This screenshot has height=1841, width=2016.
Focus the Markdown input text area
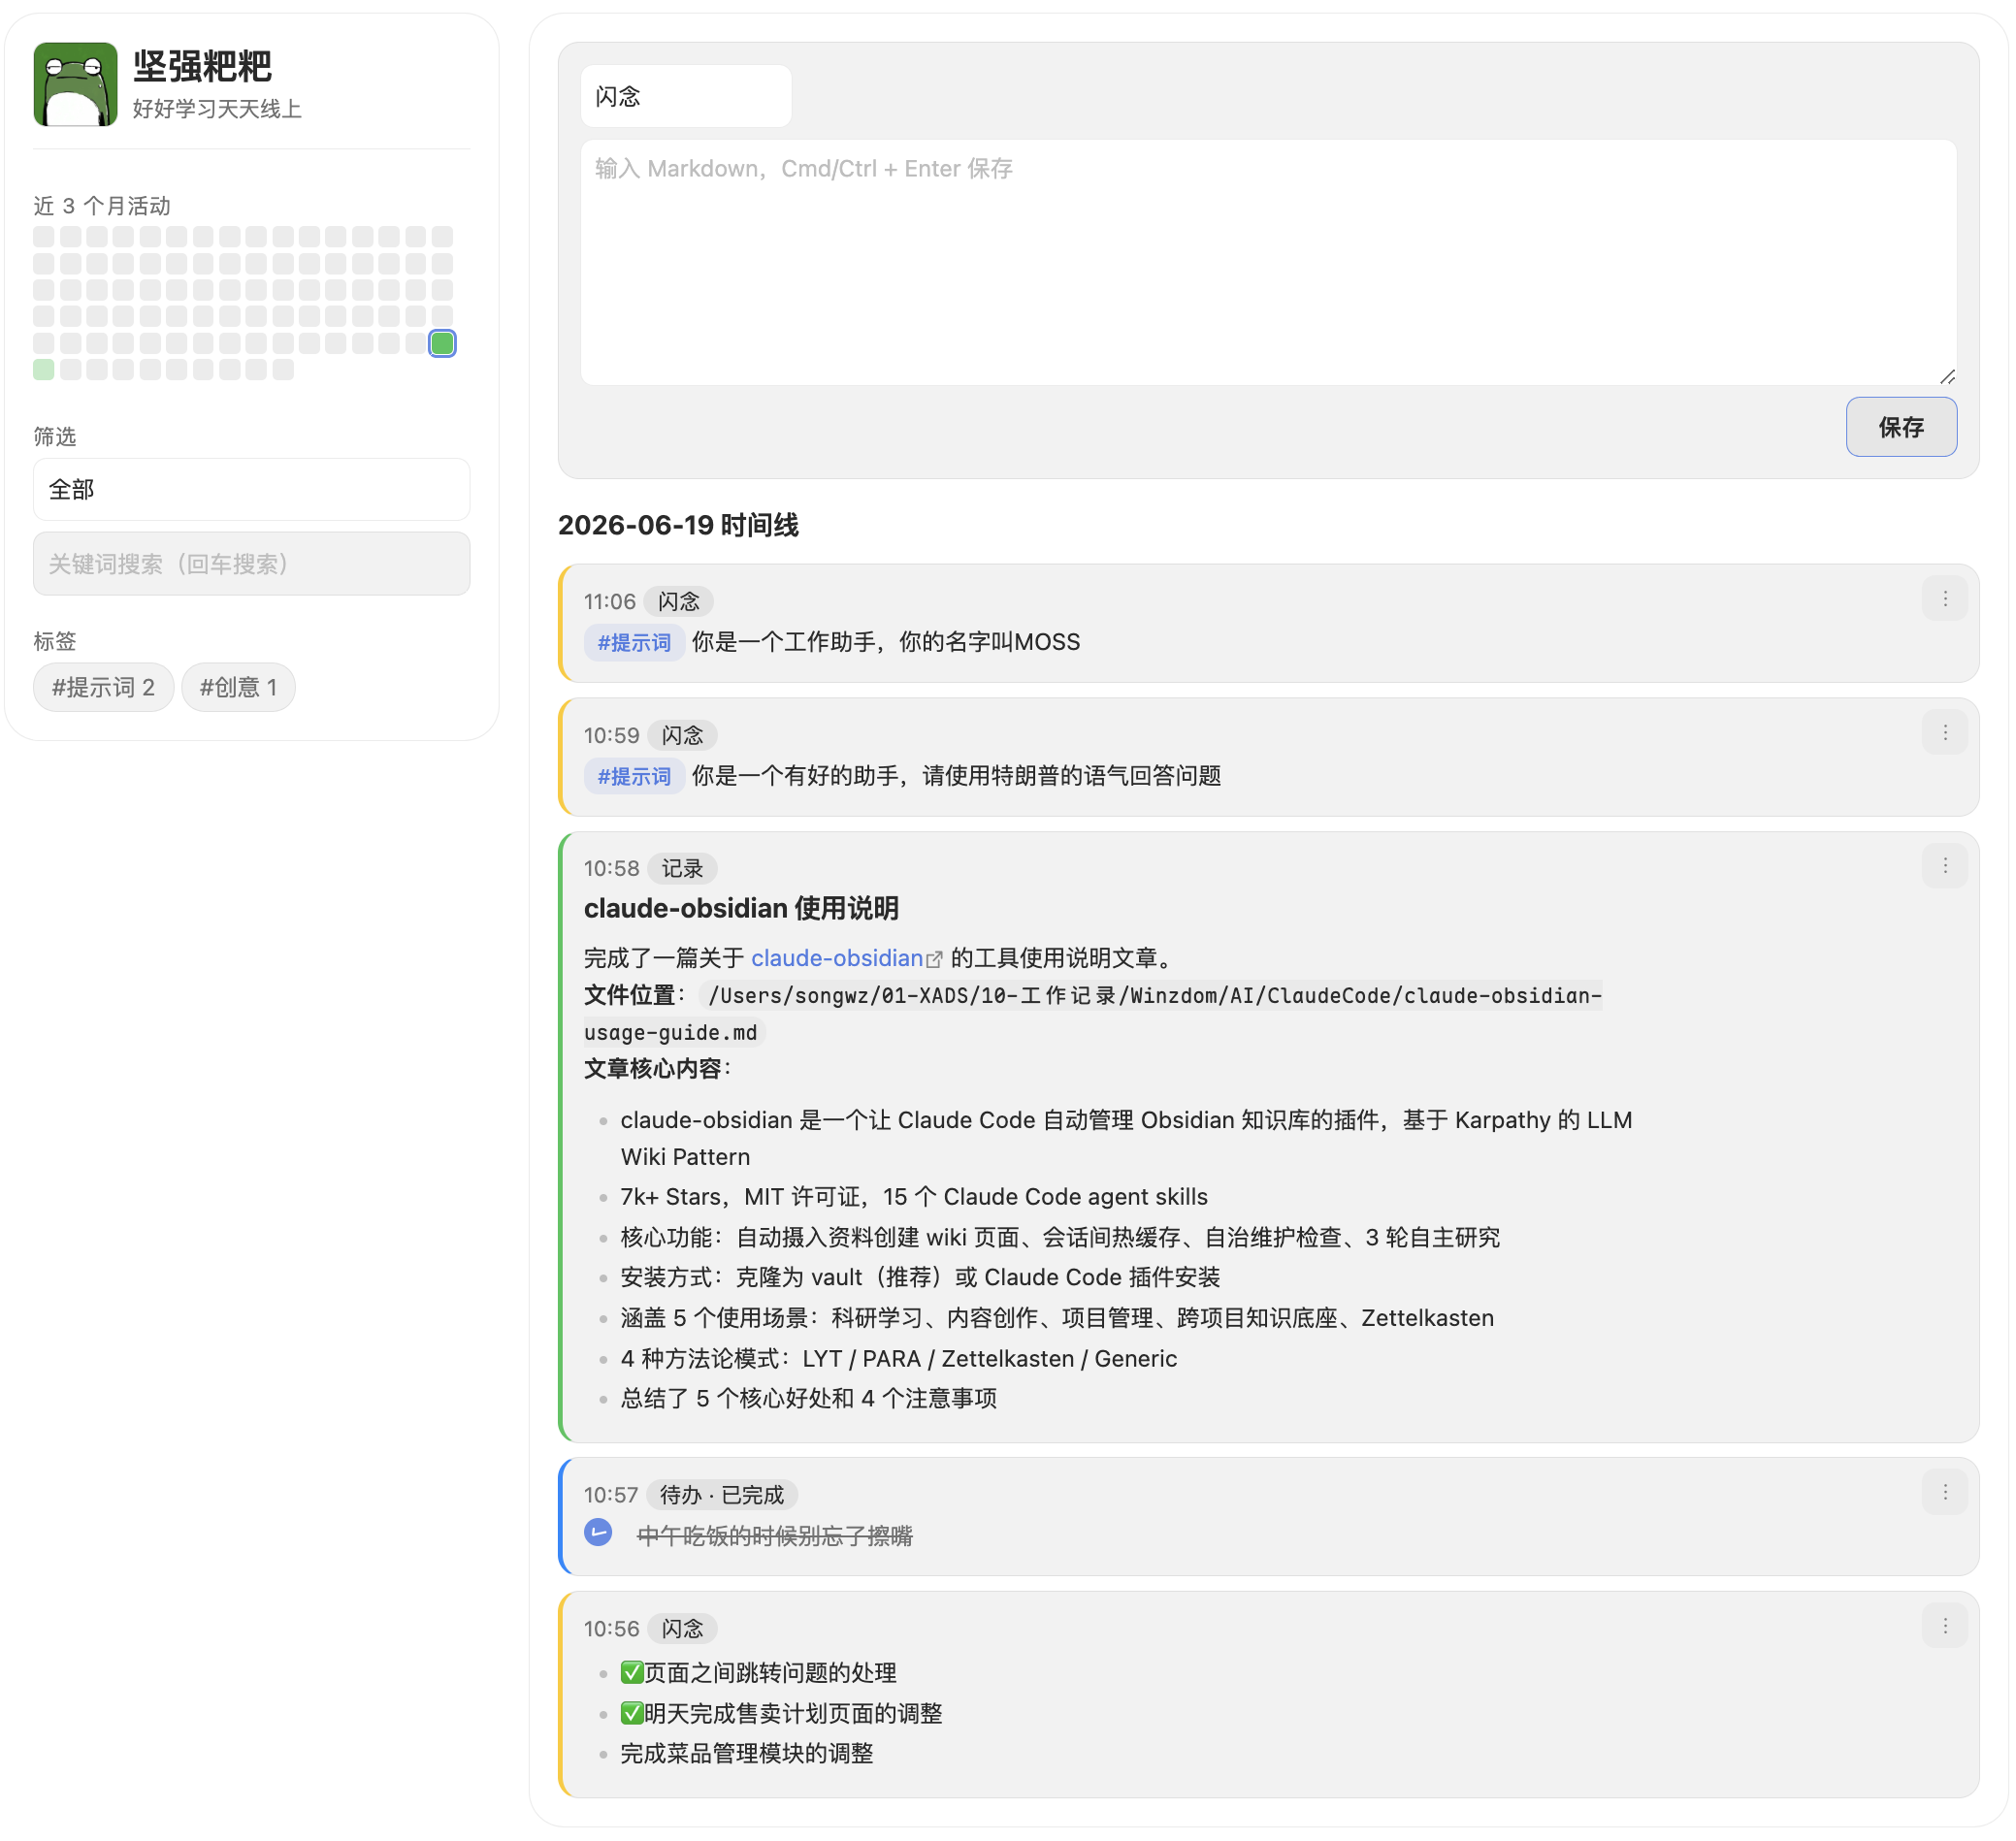pos(1268,262)
